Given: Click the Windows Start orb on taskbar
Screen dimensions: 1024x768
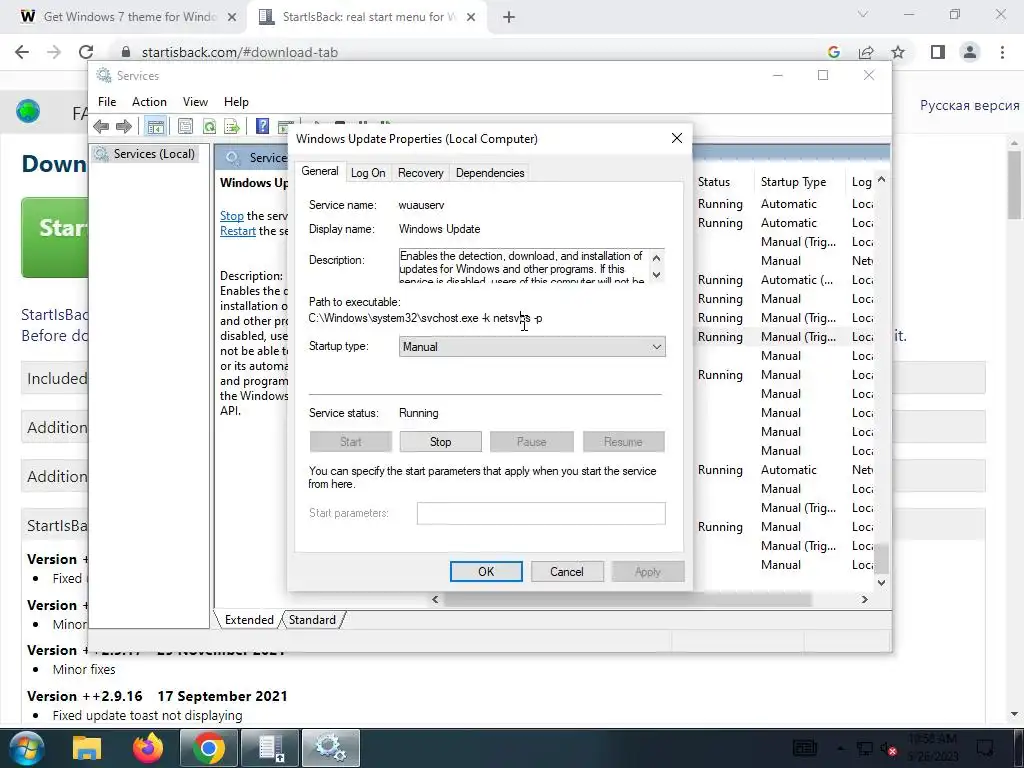Looking at the screenshot, I should pyautogui.click(x=26, y=748).
